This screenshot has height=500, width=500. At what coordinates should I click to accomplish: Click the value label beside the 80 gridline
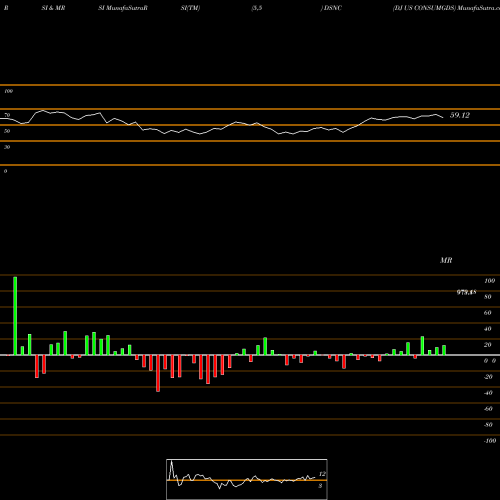466,292
